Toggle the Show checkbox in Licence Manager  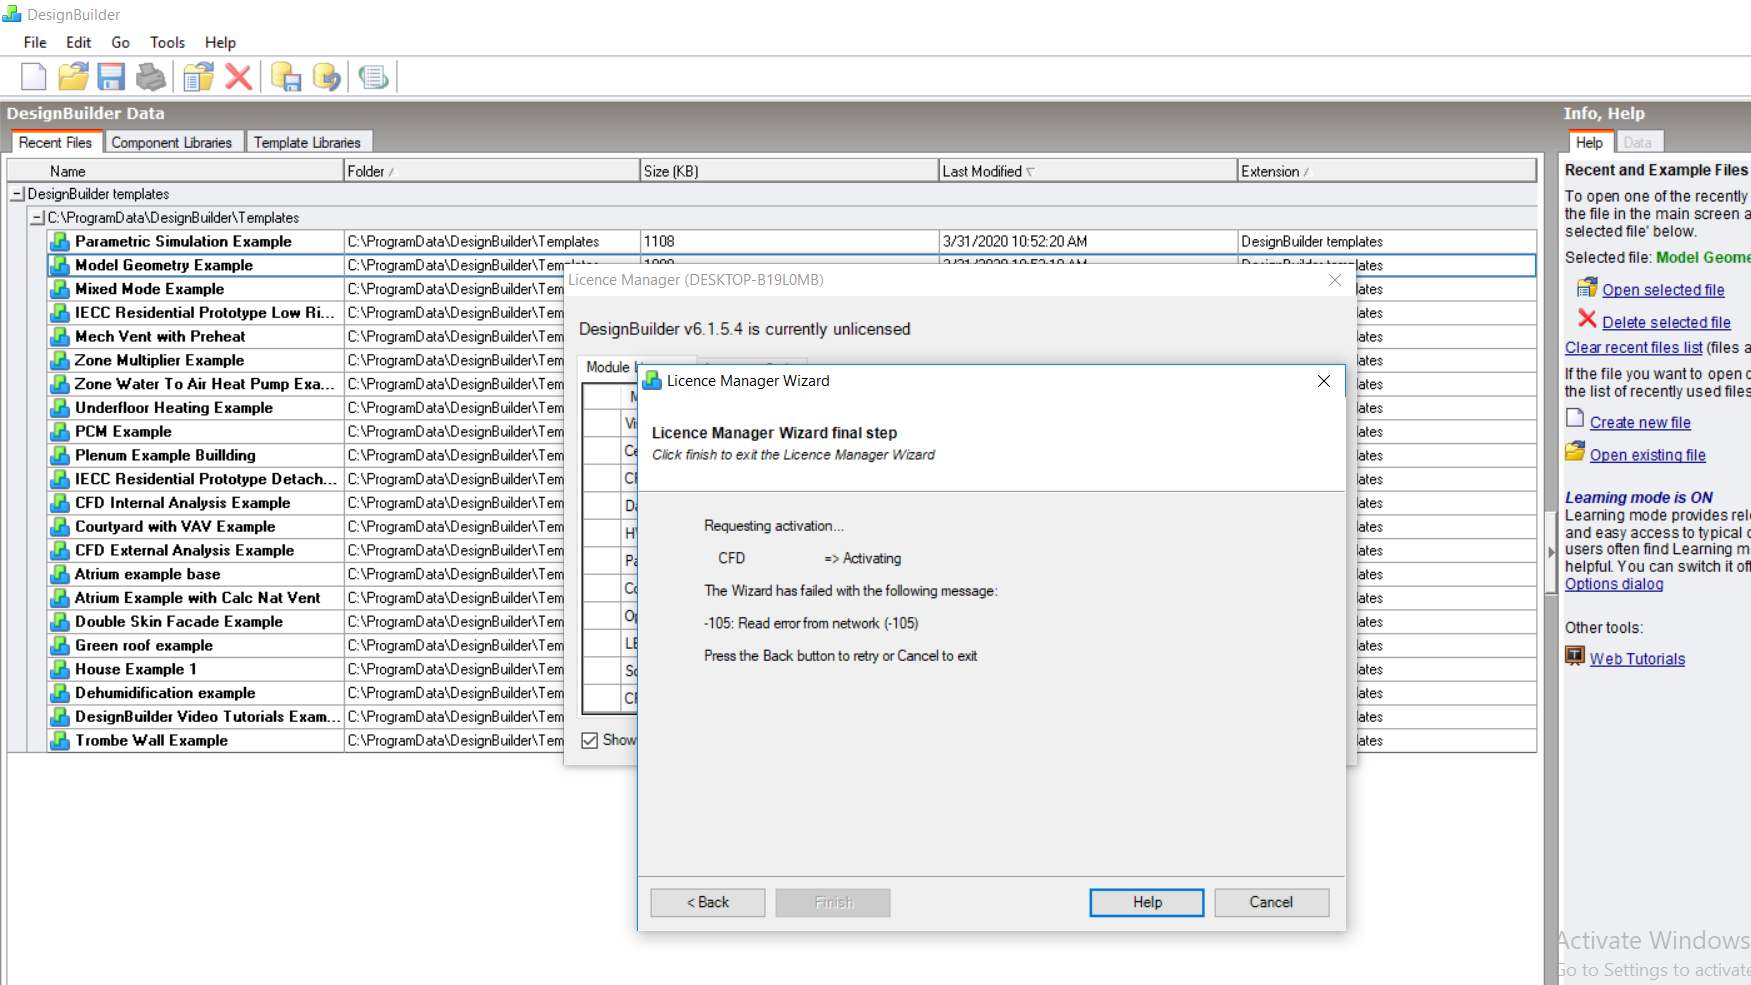click(x=590, y=740)
